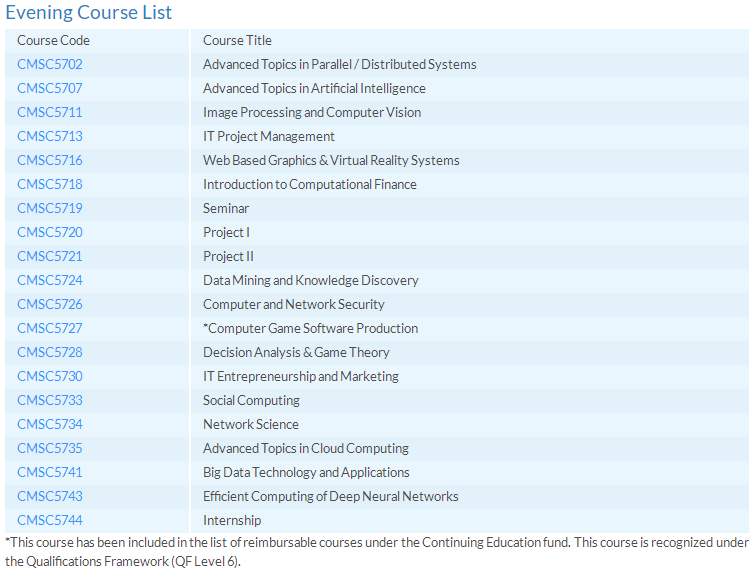
Task: Click Introduction to Computational Finance title
Action: 310,184
